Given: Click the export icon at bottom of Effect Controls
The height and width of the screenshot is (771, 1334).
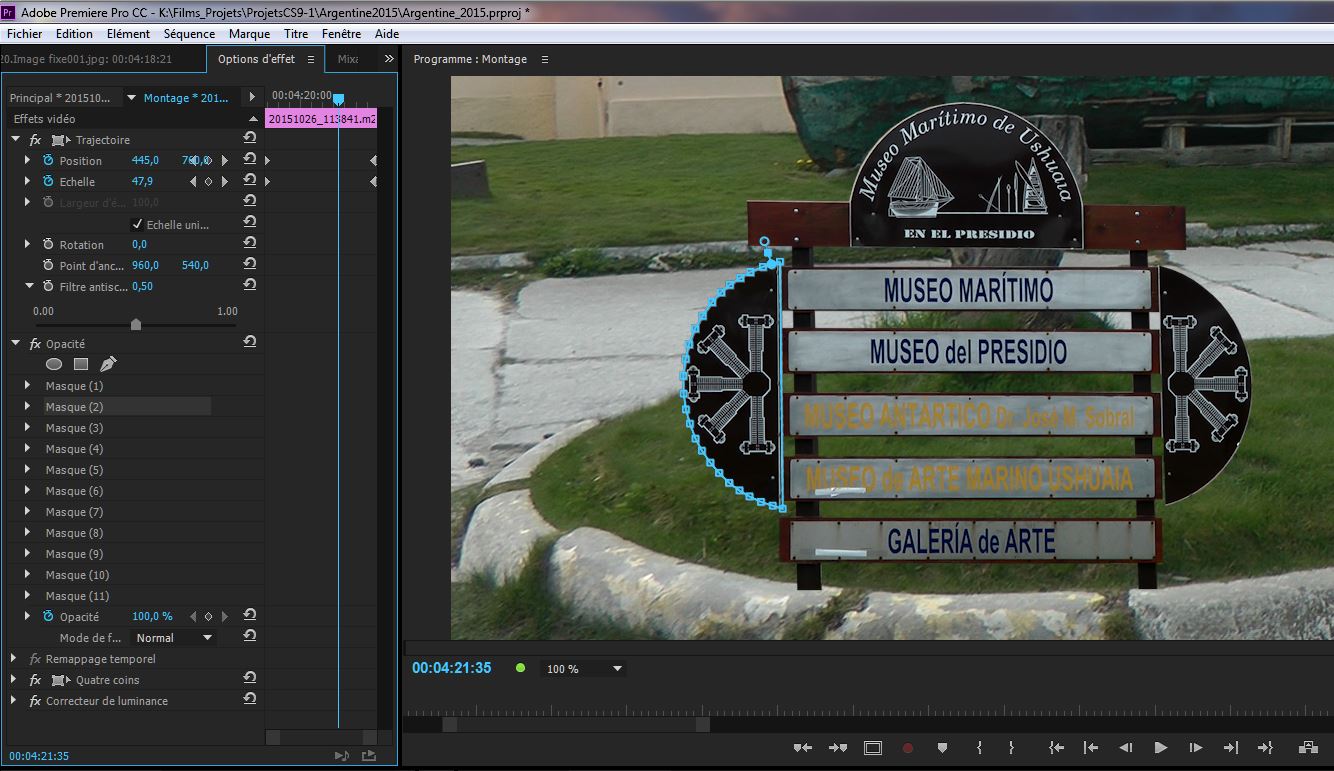Looking at the screenshot, I should coord(369,756).
